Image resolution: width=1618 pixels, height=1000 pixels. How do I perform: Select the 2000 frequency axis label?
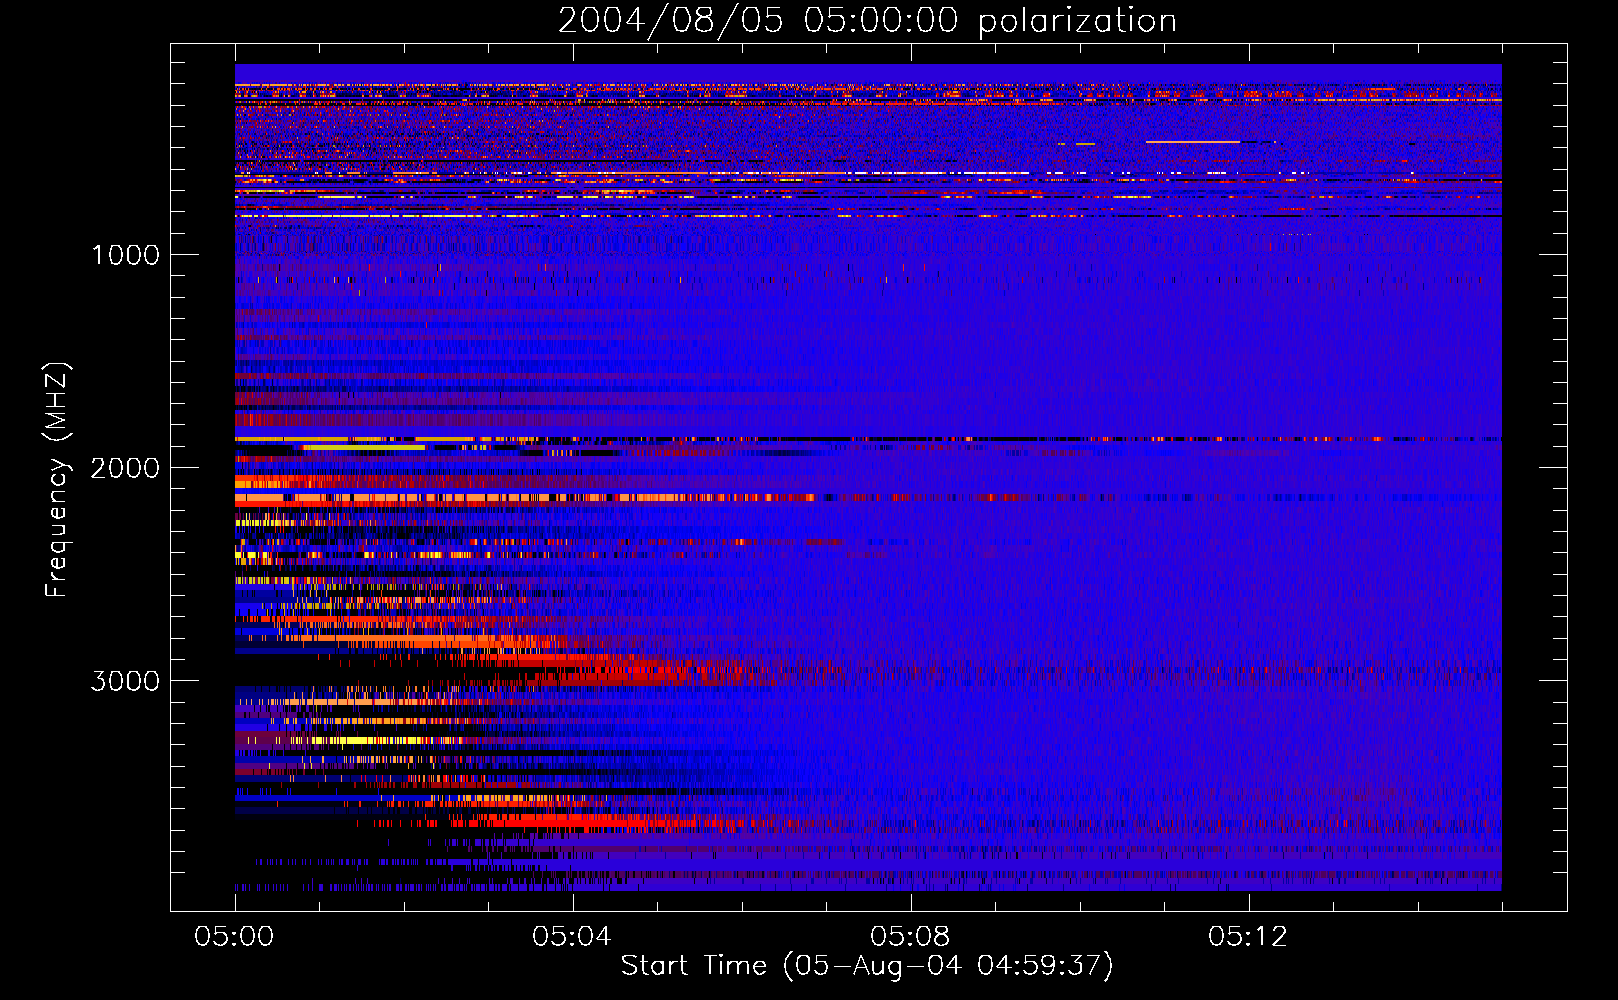point(125,468)
